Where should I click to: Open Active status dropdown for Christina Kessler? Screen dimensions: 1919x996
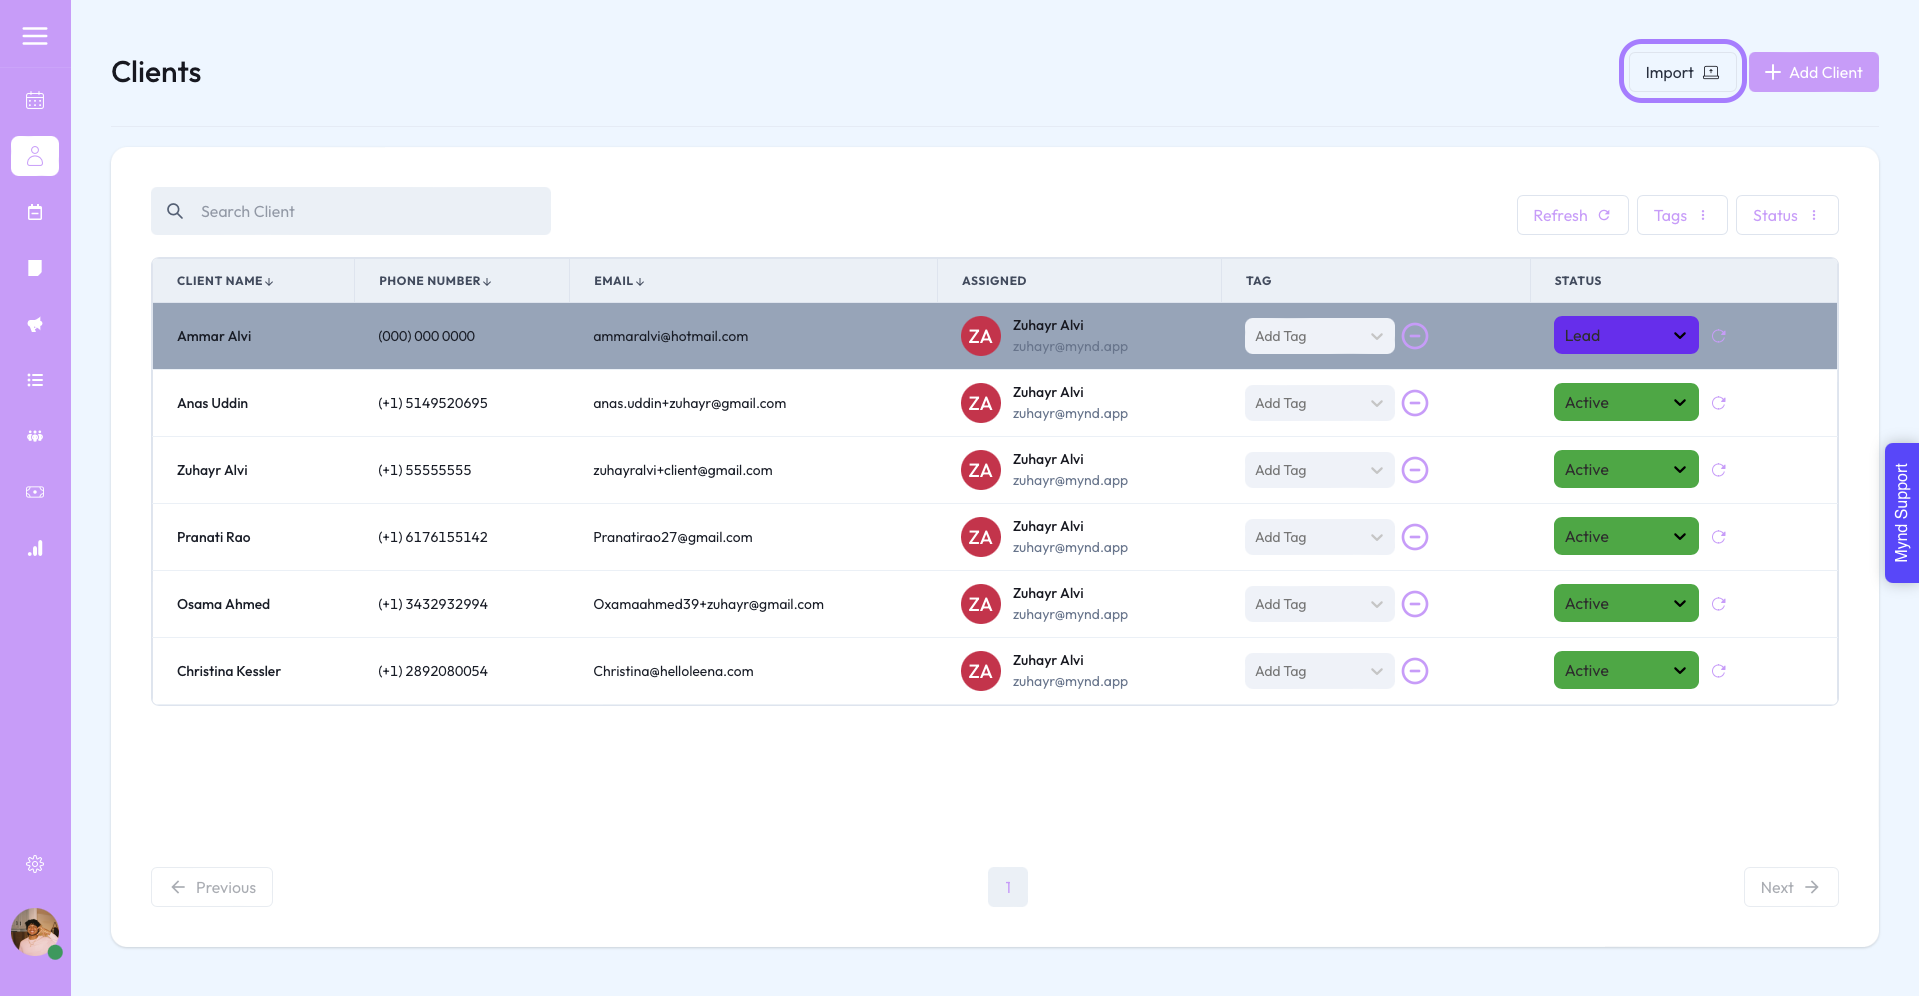tap(1626, 670)
